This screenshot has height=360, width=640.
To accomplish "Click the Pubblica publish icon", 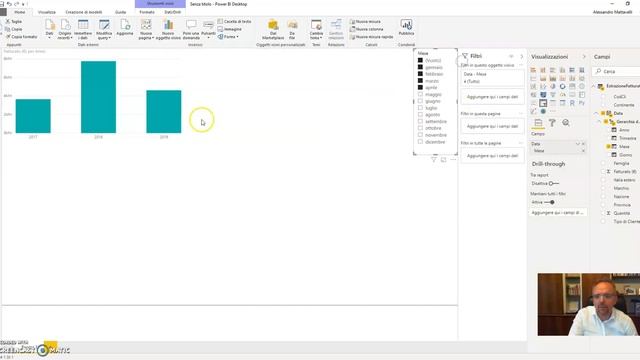I will tap(406, 24).
